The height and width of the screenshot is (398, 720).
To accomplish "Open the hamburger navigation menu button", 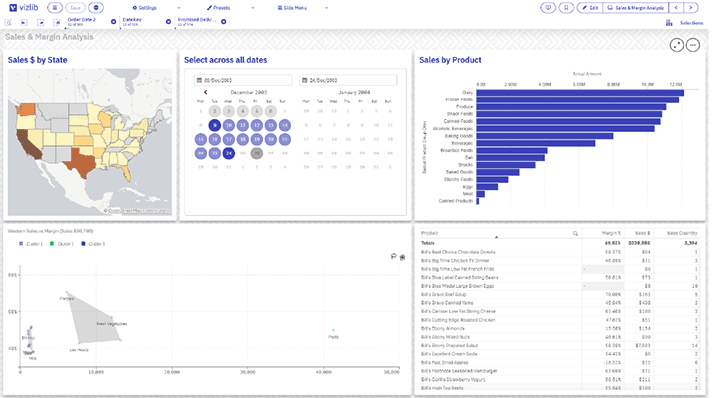I will 55,7.
